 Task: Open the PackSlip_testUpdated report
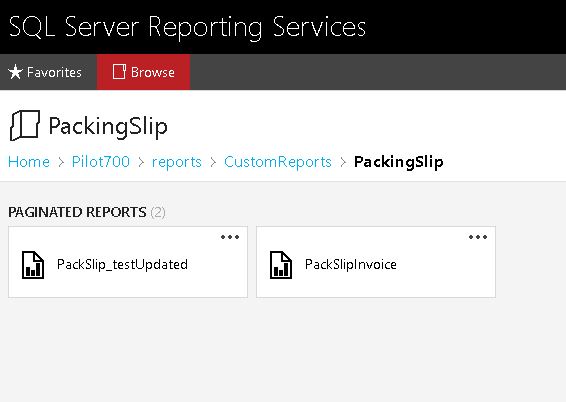pos(128,262)
